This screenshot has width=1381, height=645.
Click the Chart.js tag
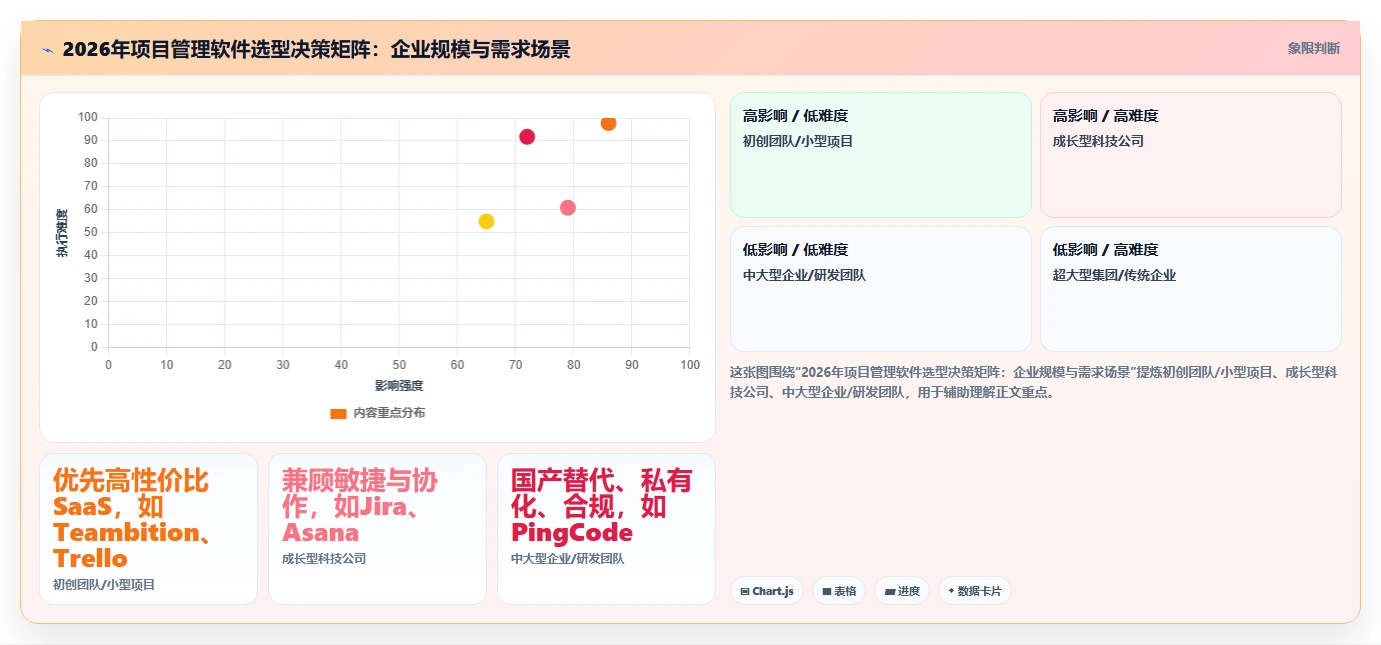[x=766, y=591]
